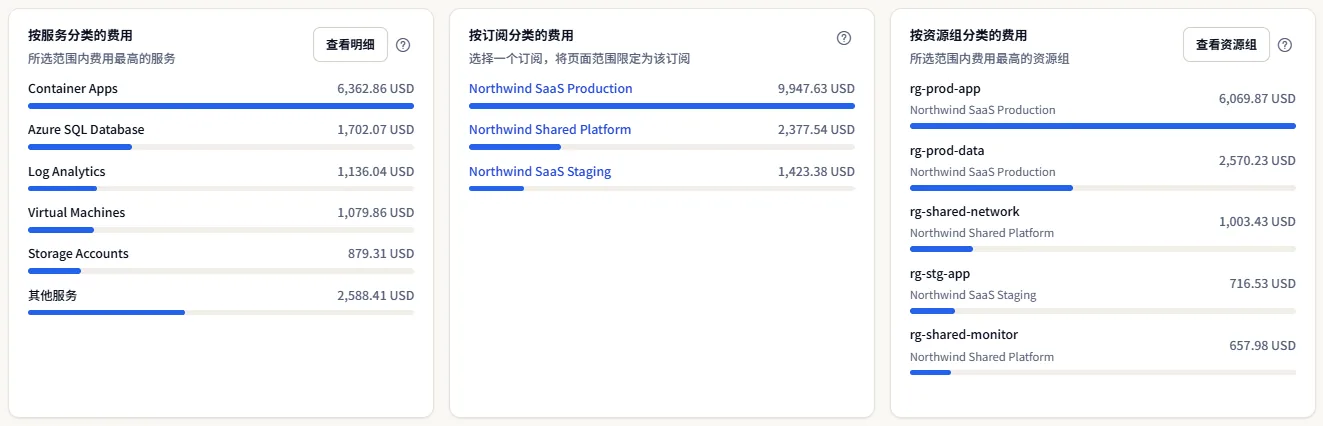Select the rg-shared-network resource group name

965,212
